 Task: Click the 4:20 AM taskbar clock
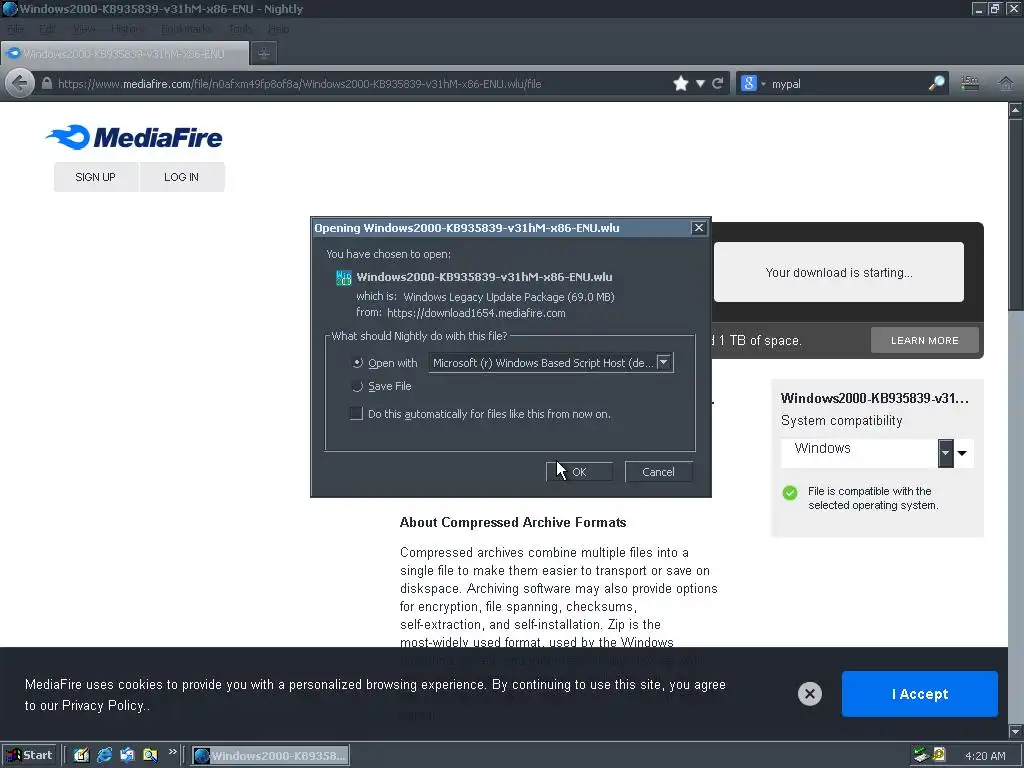[x=985, y=756]
